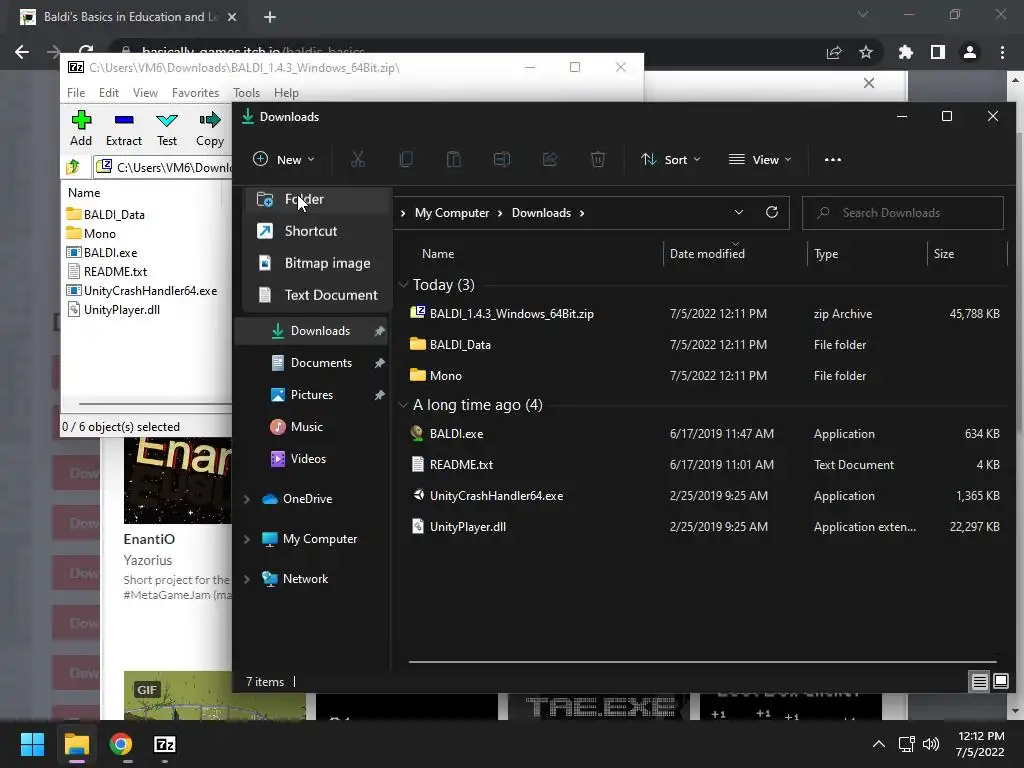Expand My Computer in navigation pane
Viewport: 1024px width, 768px height.
(247, 539)
